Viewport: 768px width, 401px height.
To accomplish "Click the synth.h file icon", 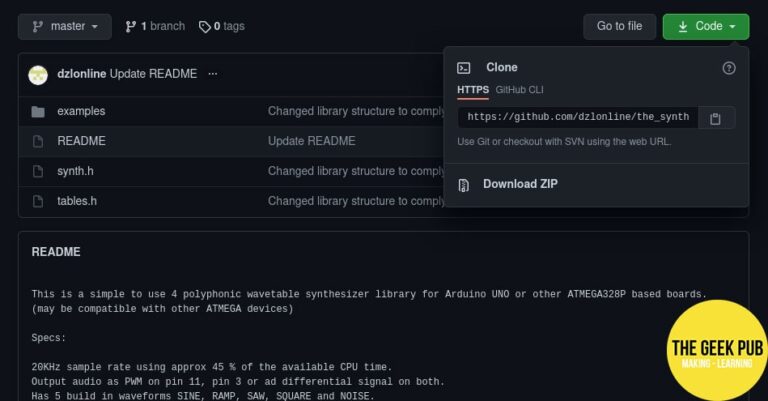I will pyautogui.click(x=38, y=171).
